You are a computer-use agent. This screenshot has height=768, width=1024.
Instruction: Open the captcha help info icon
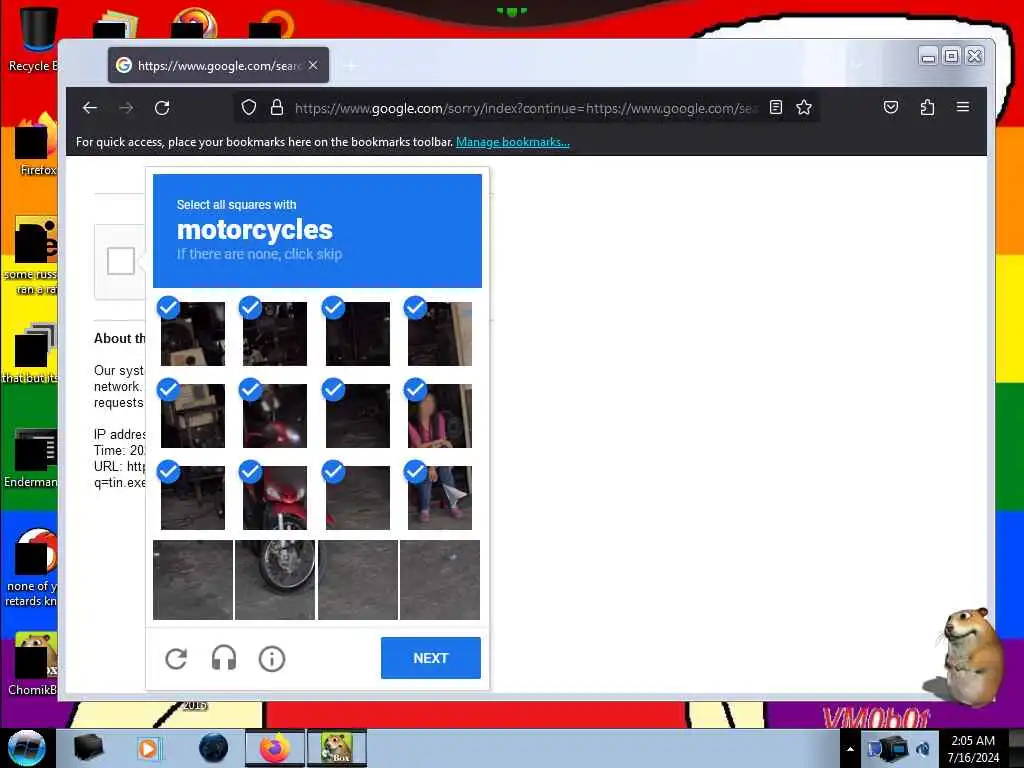tap(272, 658)
